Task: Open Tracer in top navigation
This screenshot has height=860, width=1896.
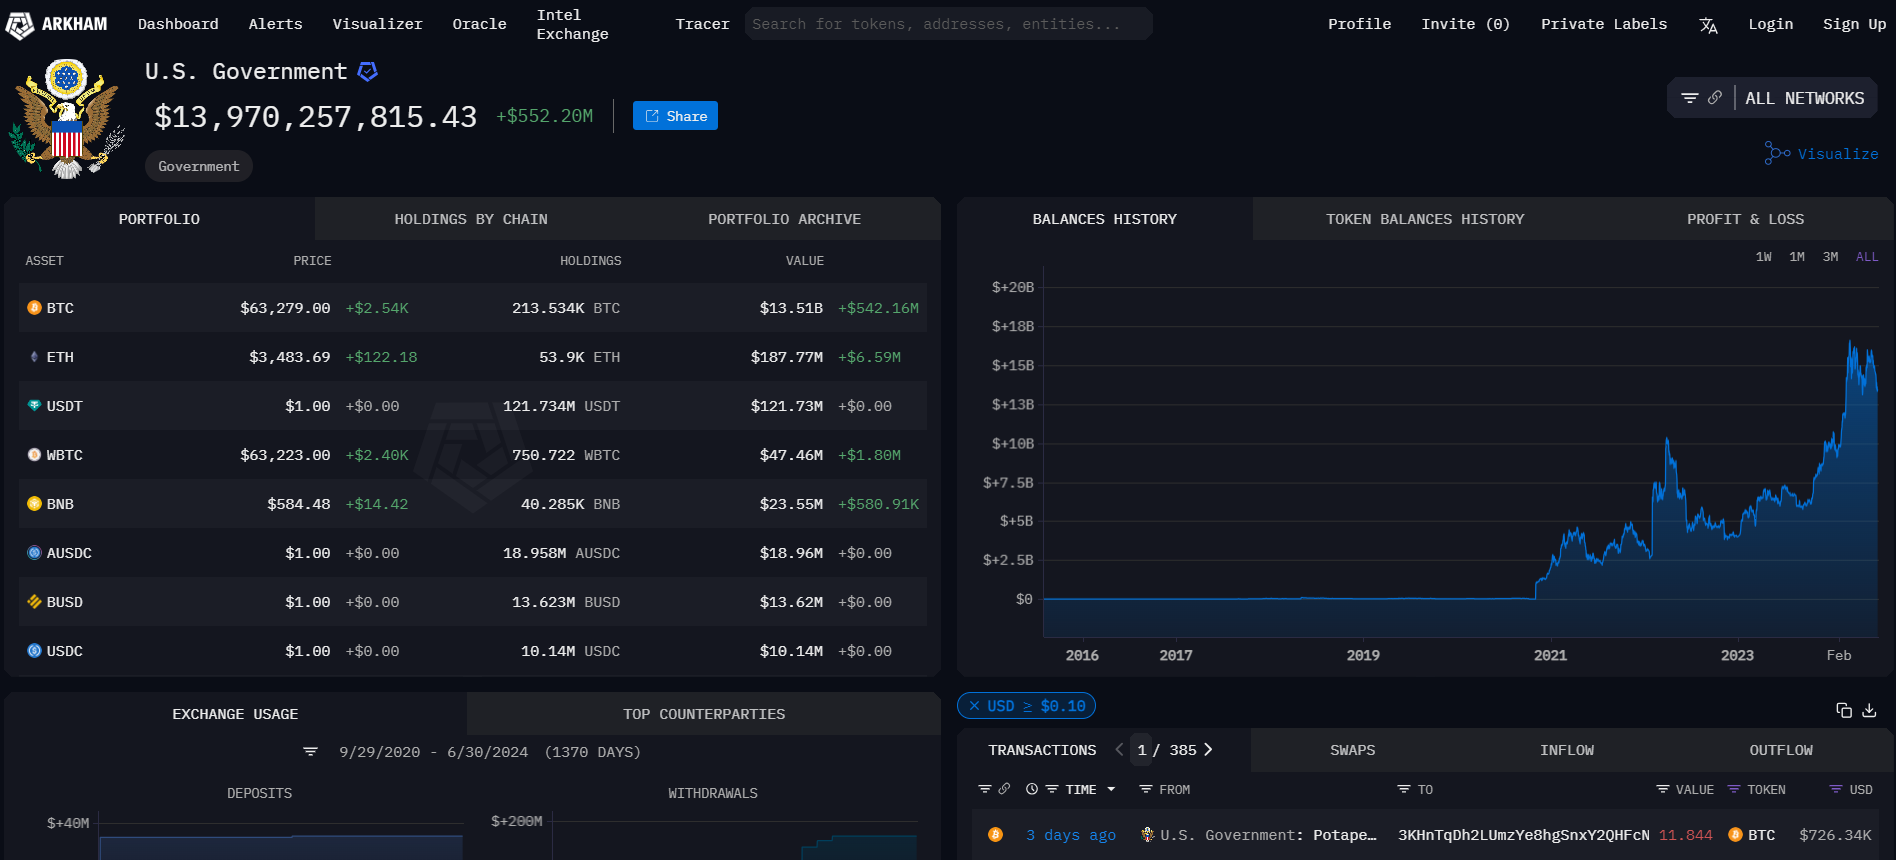Action: pos(702,24)
